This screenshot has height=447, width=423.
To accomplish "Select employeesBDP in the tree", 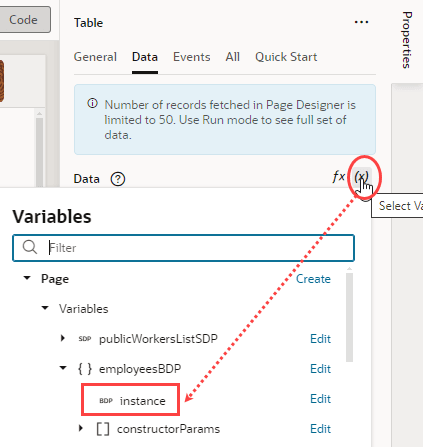I will pyautogui.click(x=140, y=369).
